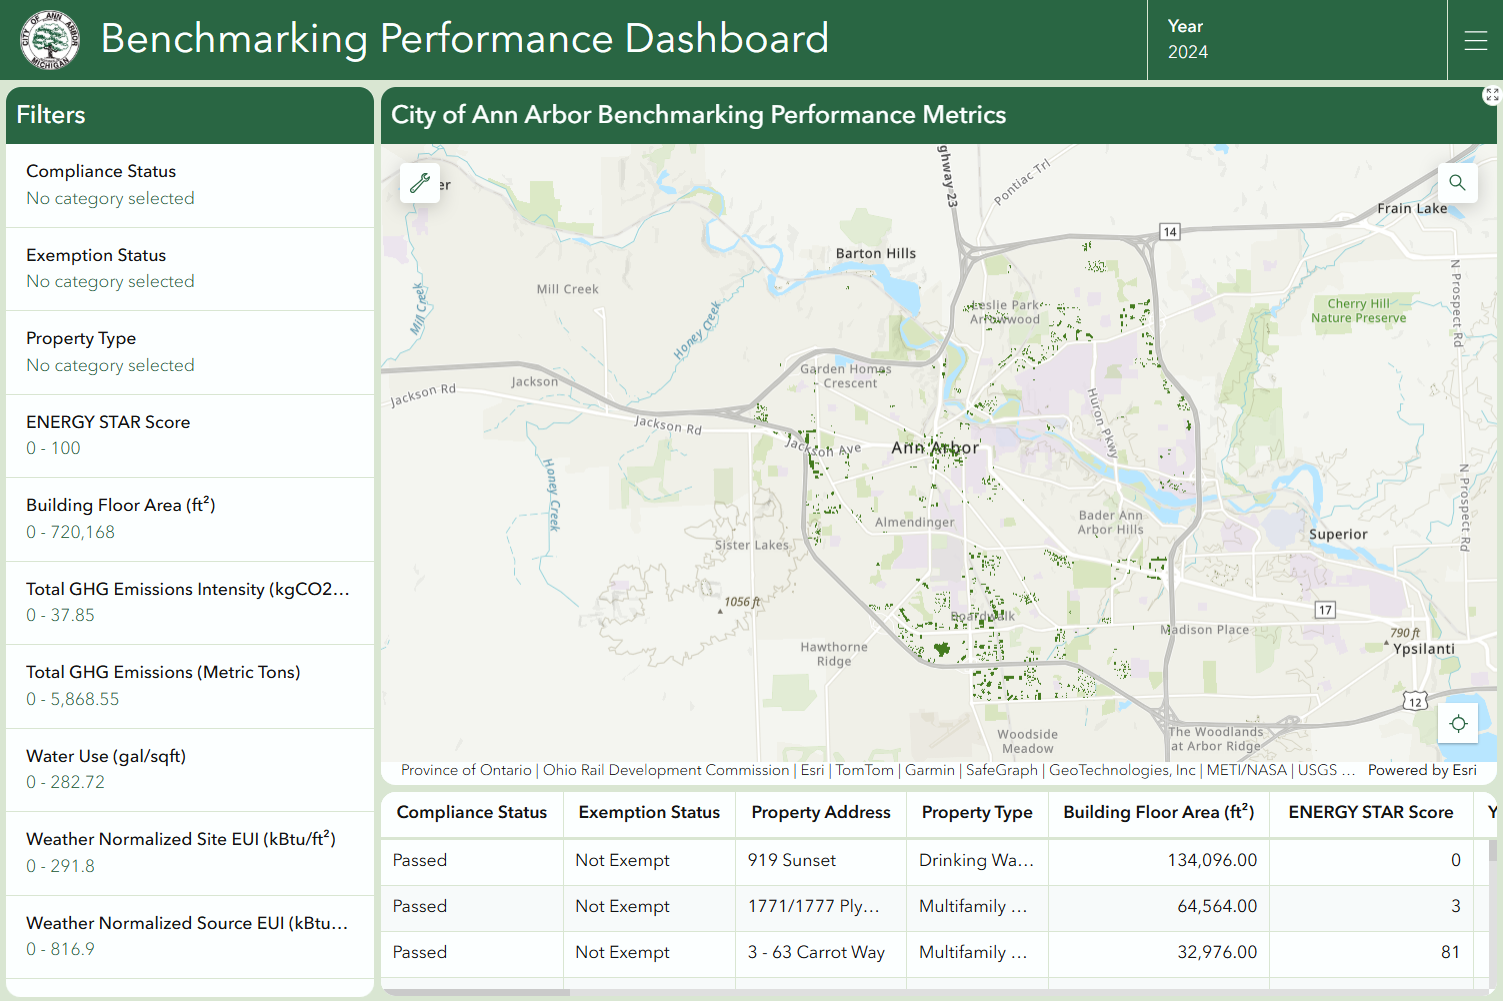
Task: Click the map search magnifier icon
Action: click(1457, 183)
